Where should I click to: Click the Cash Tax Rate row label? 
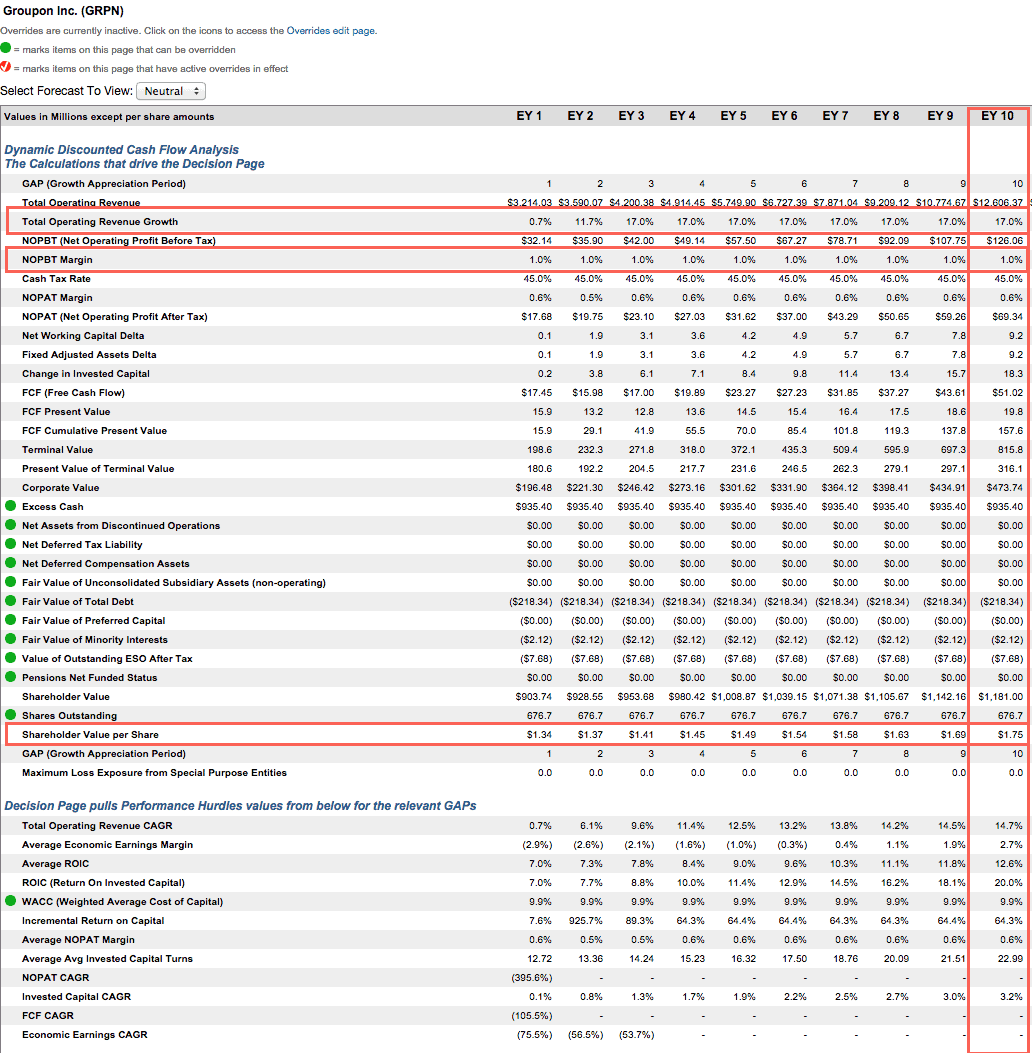tap(56, 279)
